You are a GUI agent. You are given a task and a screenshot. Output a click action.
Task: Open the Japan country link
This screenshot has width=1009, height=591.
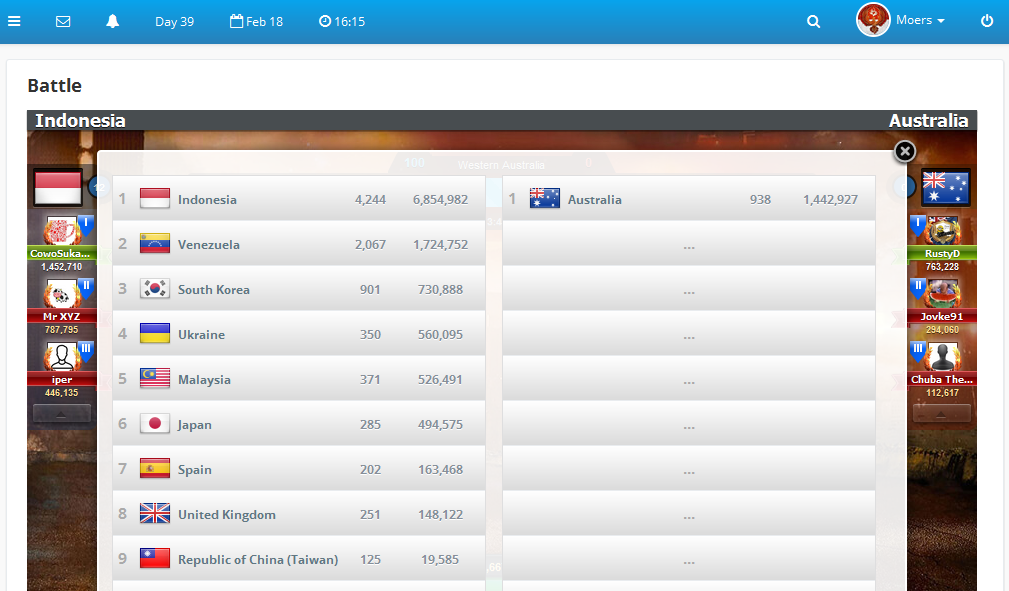pyautogui.click(x=194, y=425)
